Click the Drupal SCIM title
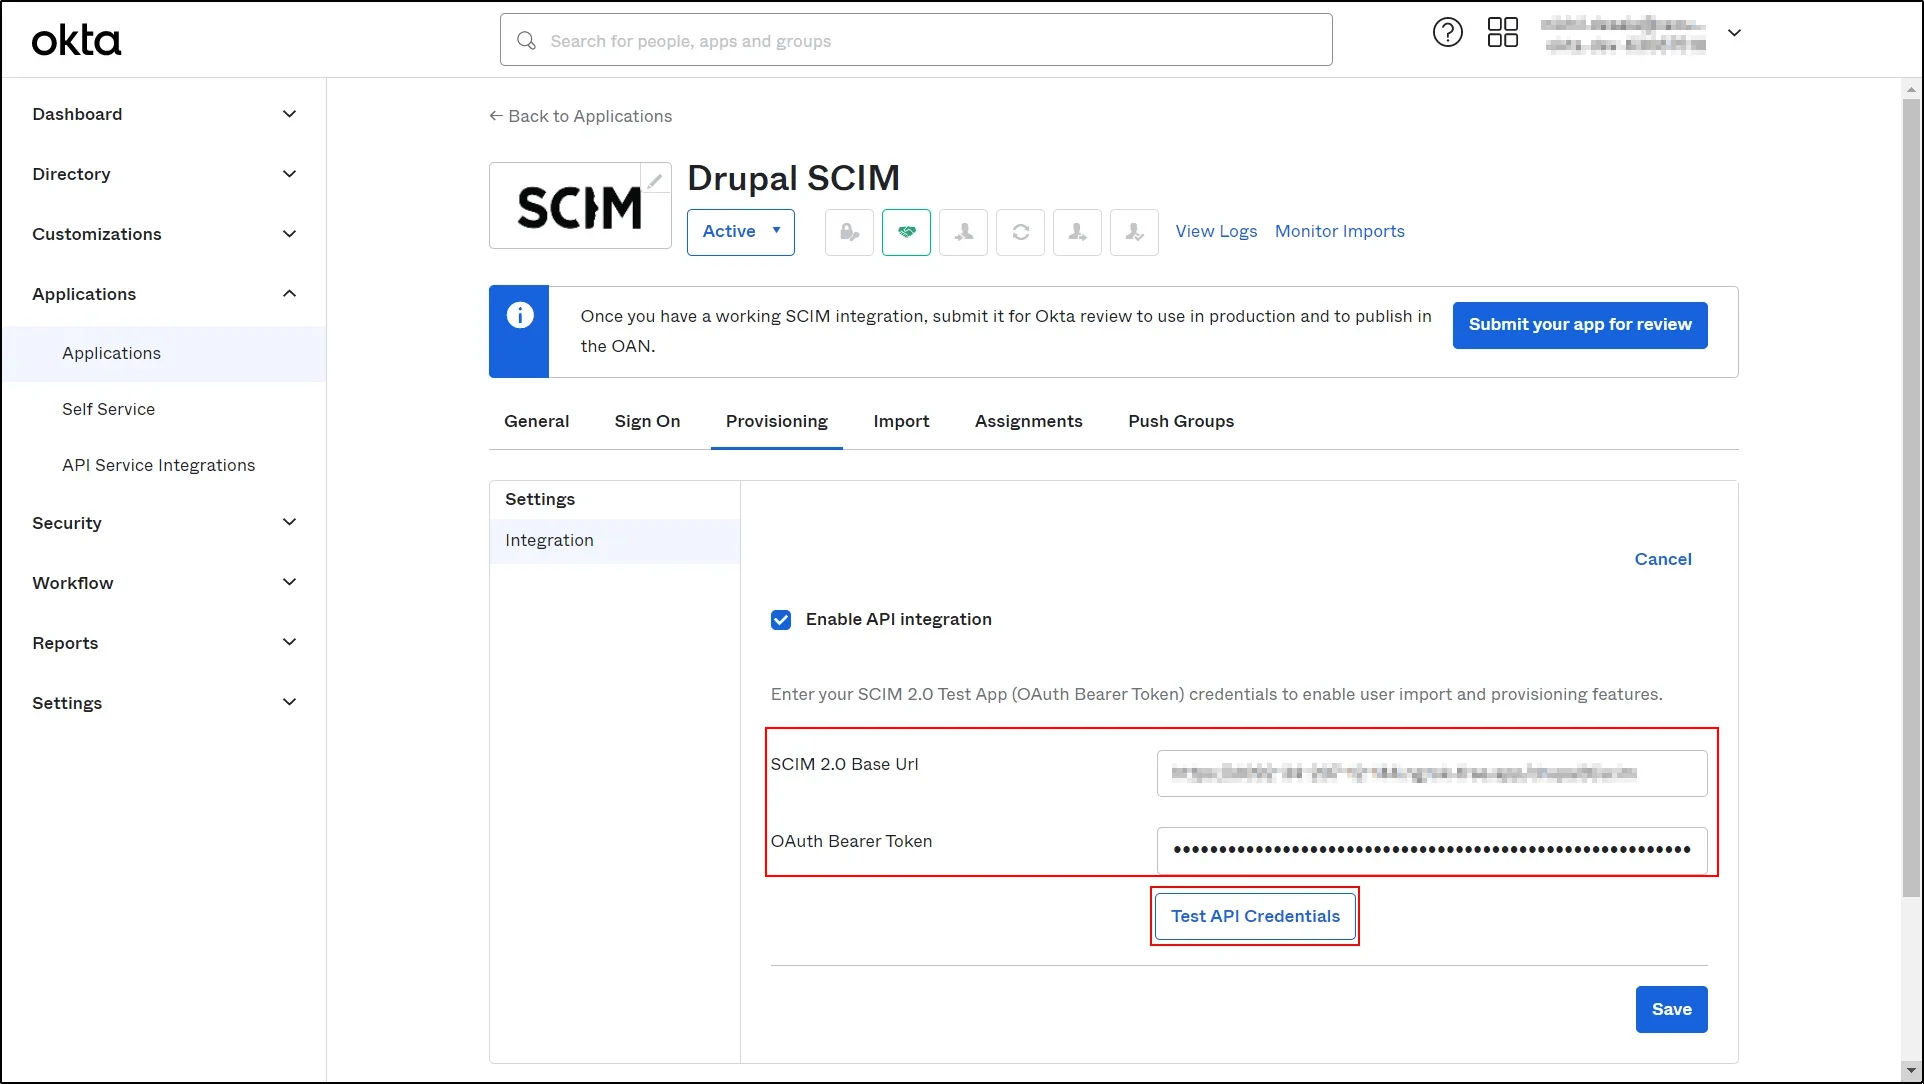 [x=793, y=179]
